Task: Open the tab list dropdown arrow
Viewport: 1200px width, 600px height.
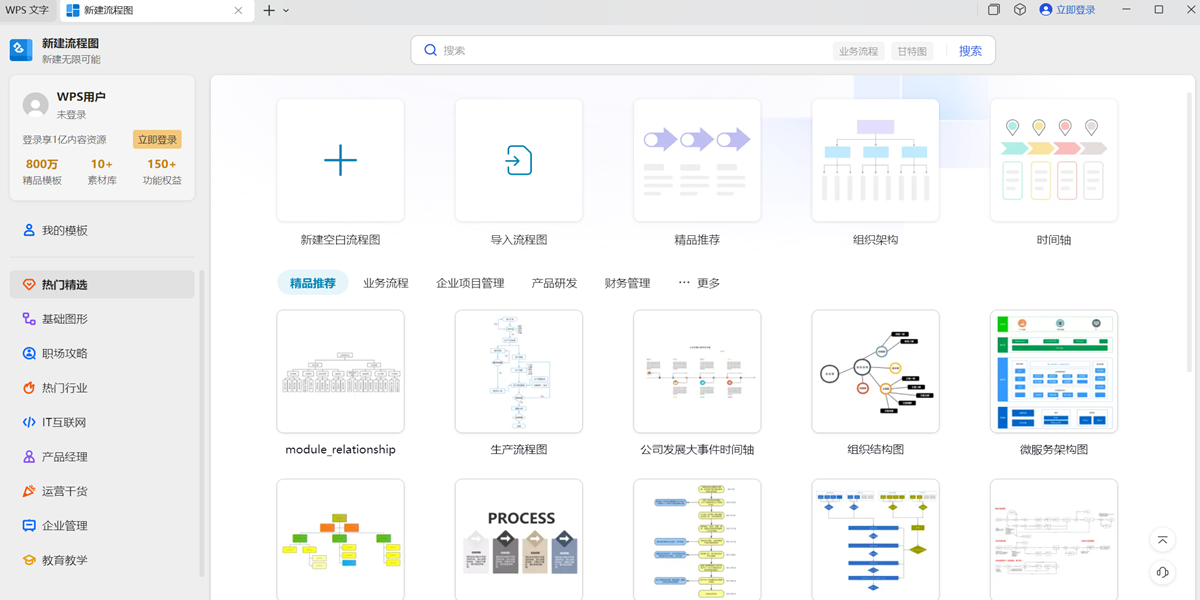Action: (286, 10)
